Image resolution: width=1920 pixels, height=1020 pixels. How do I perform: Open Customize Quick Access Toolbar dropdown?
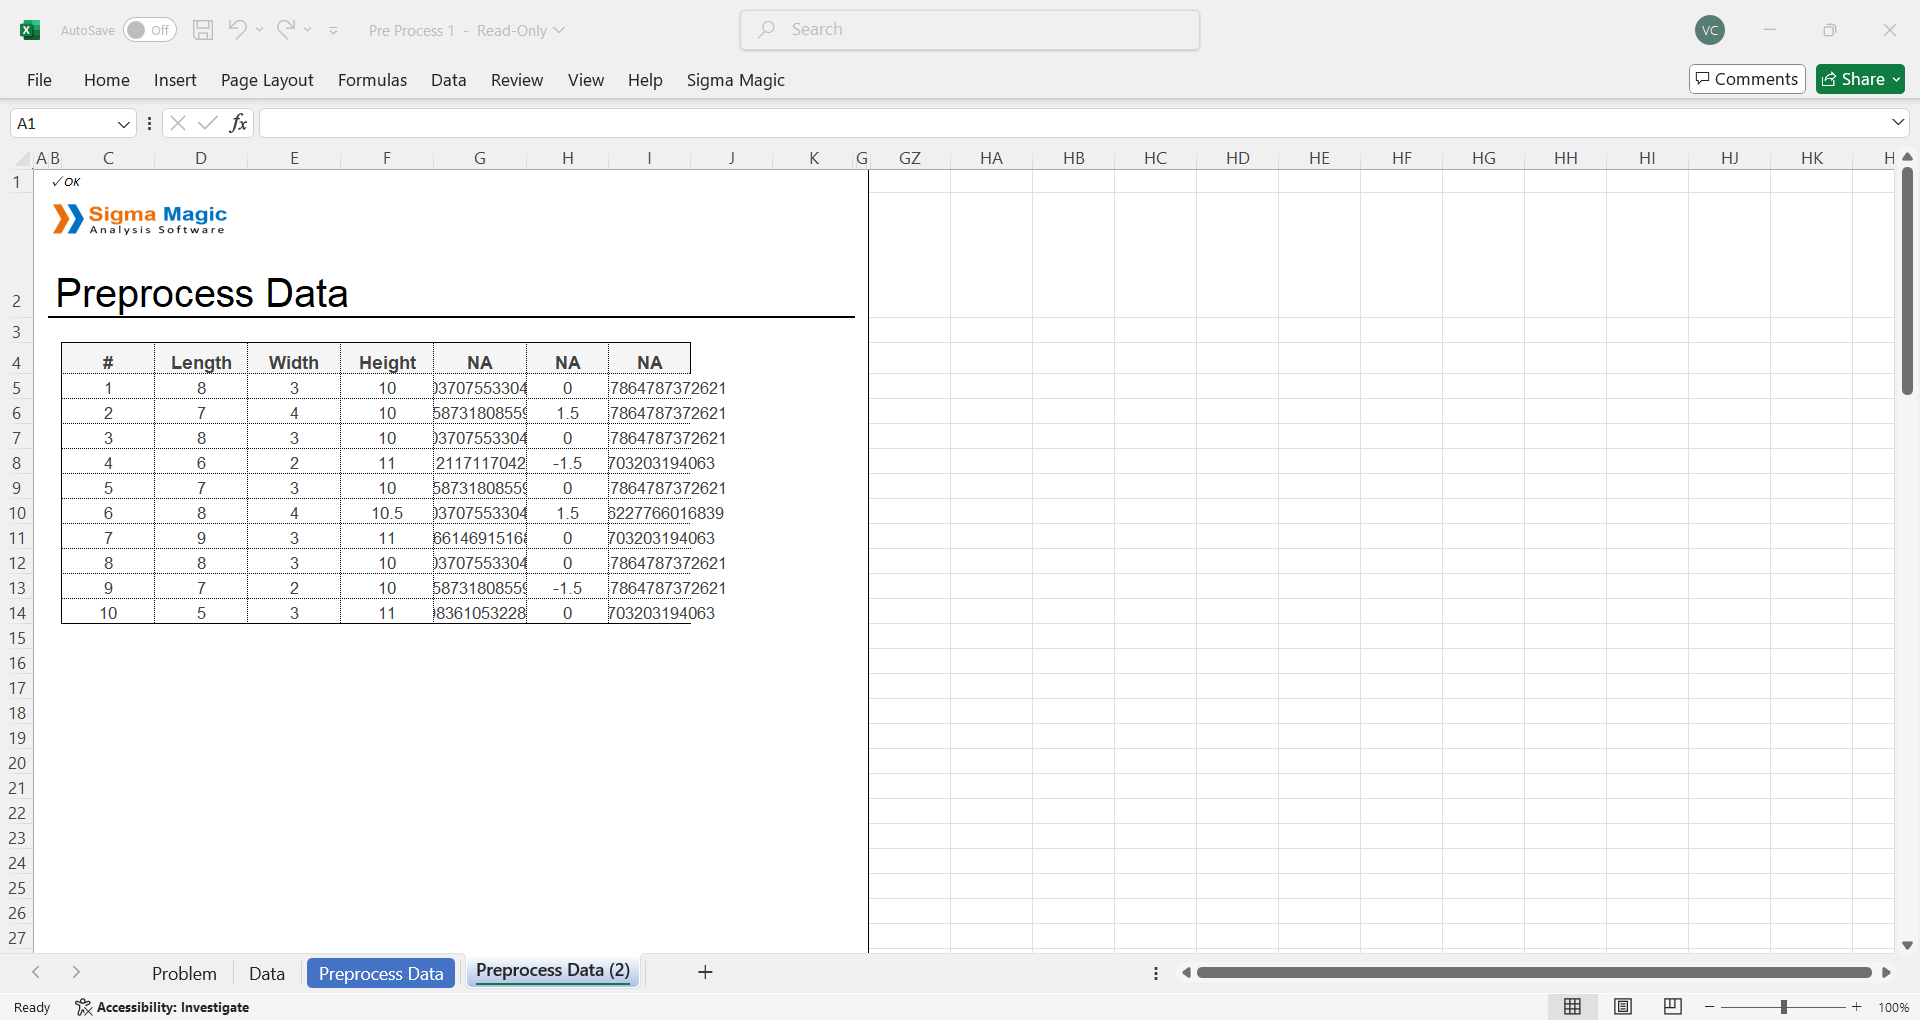333,31
